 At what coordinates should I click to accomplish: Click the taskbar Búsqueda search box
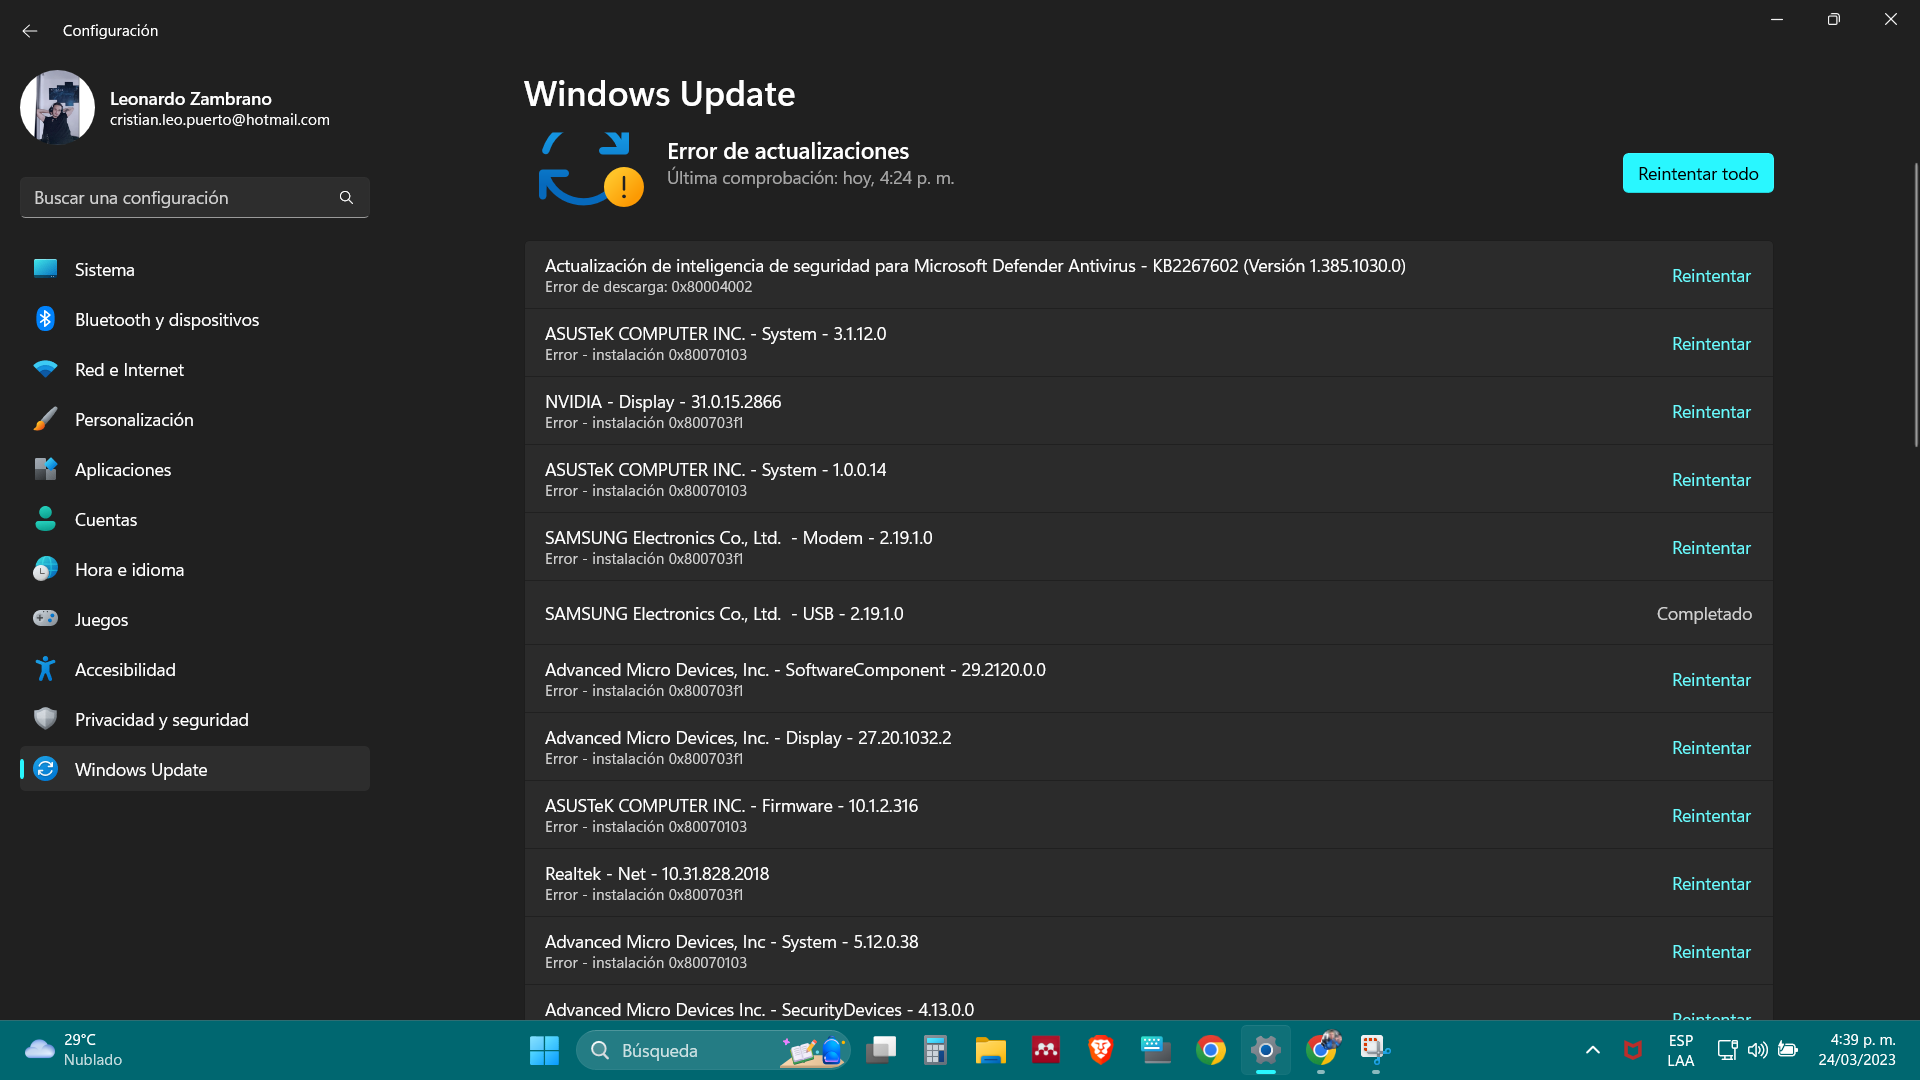coord(713,1050)
